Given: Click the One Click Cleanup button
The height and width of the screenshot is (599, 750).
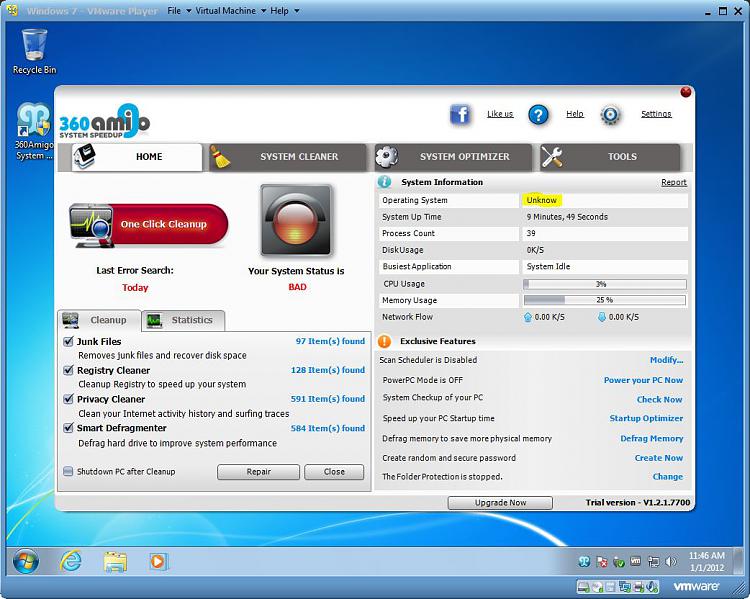Looking at the screenshot, I should (x=149, y=224).
